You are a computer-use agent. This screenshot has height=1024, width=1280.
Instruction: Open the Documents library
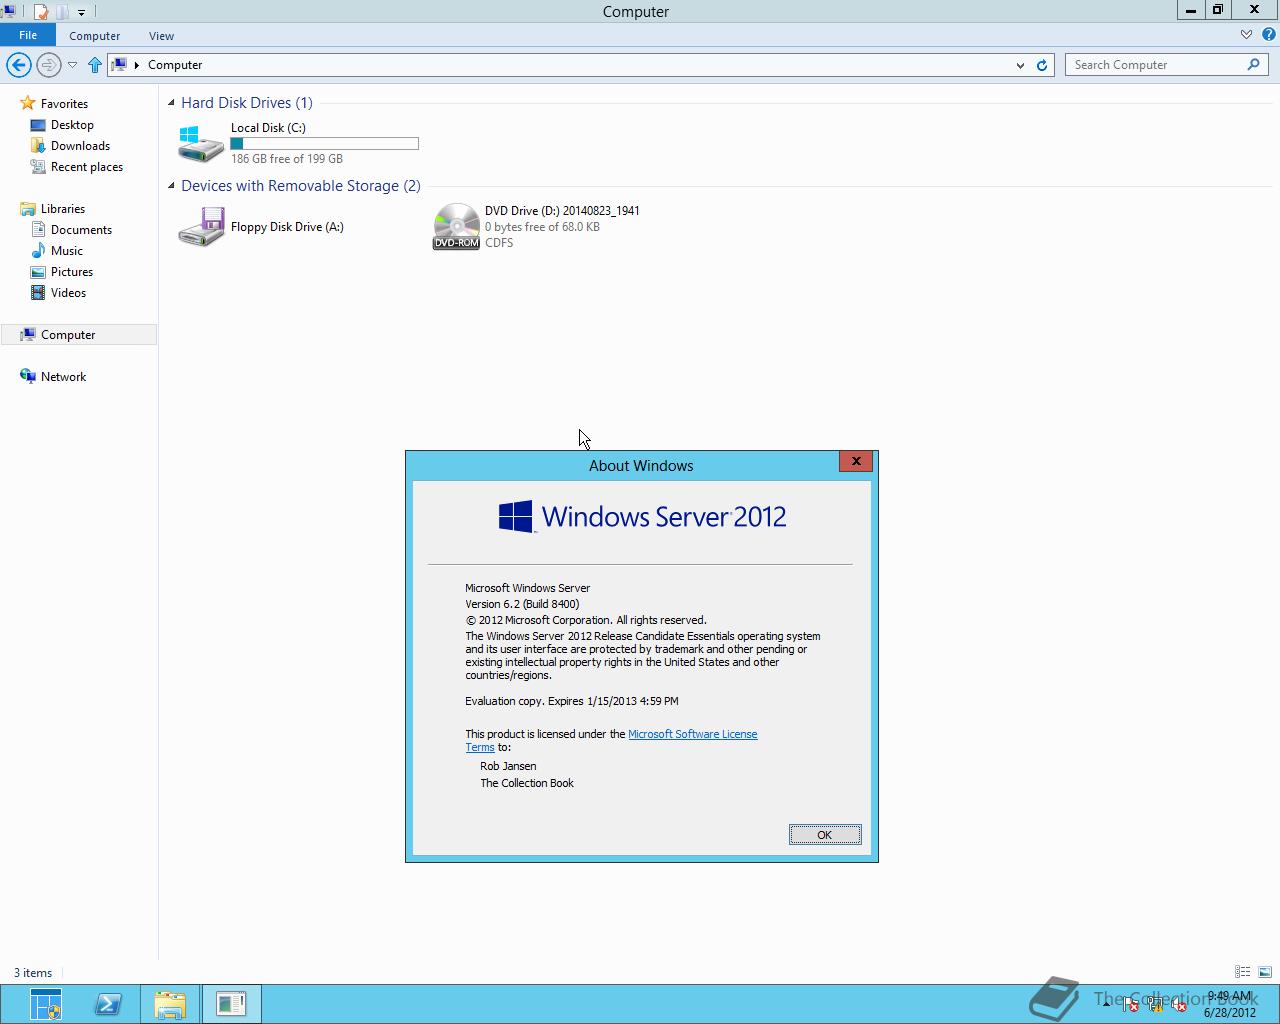coord(81,230)
